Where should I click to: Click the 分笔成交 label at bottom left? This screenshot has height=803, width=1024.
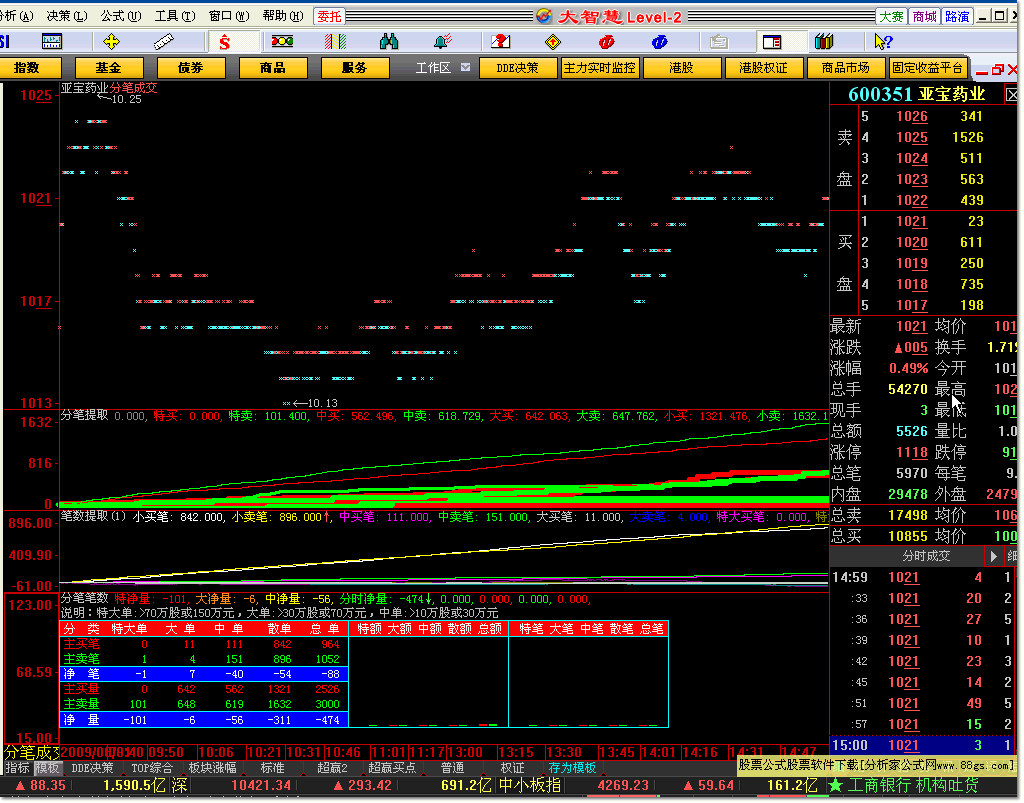tap(31, 752)
